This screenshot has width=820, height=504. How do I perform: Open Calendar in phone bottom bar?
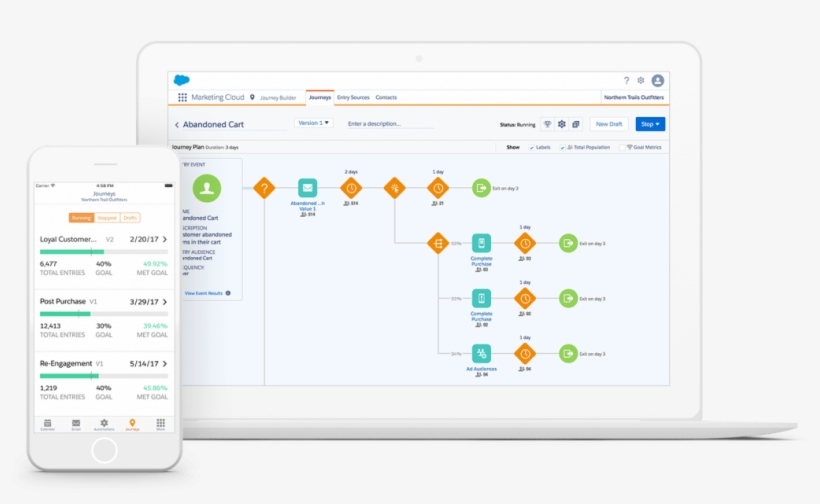[48, 424]
